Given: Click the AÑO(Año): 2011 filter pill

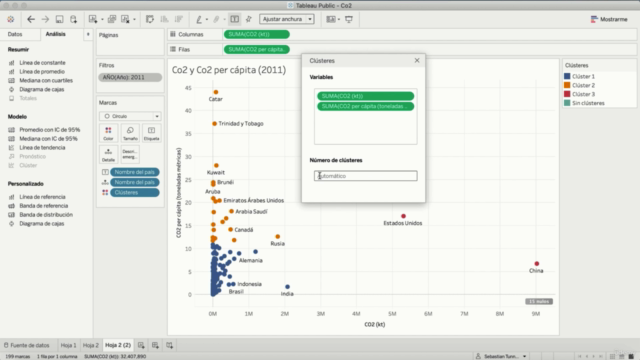Looking at the screenshot, I should [x=130, y=77].
